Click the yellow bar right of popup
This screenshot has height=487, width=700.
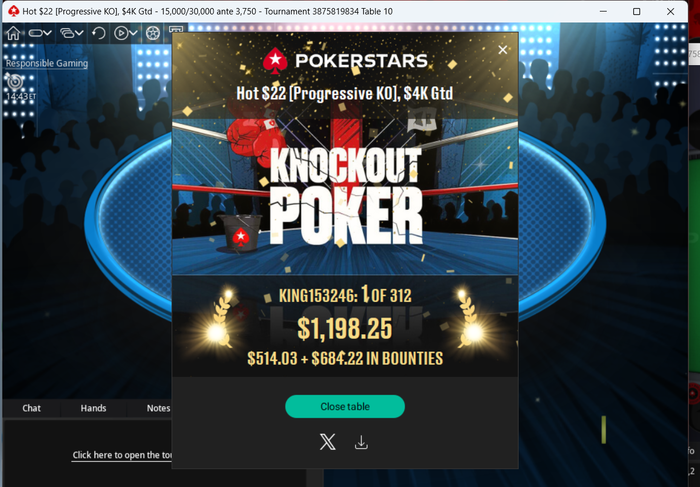(x=604, y=430)
